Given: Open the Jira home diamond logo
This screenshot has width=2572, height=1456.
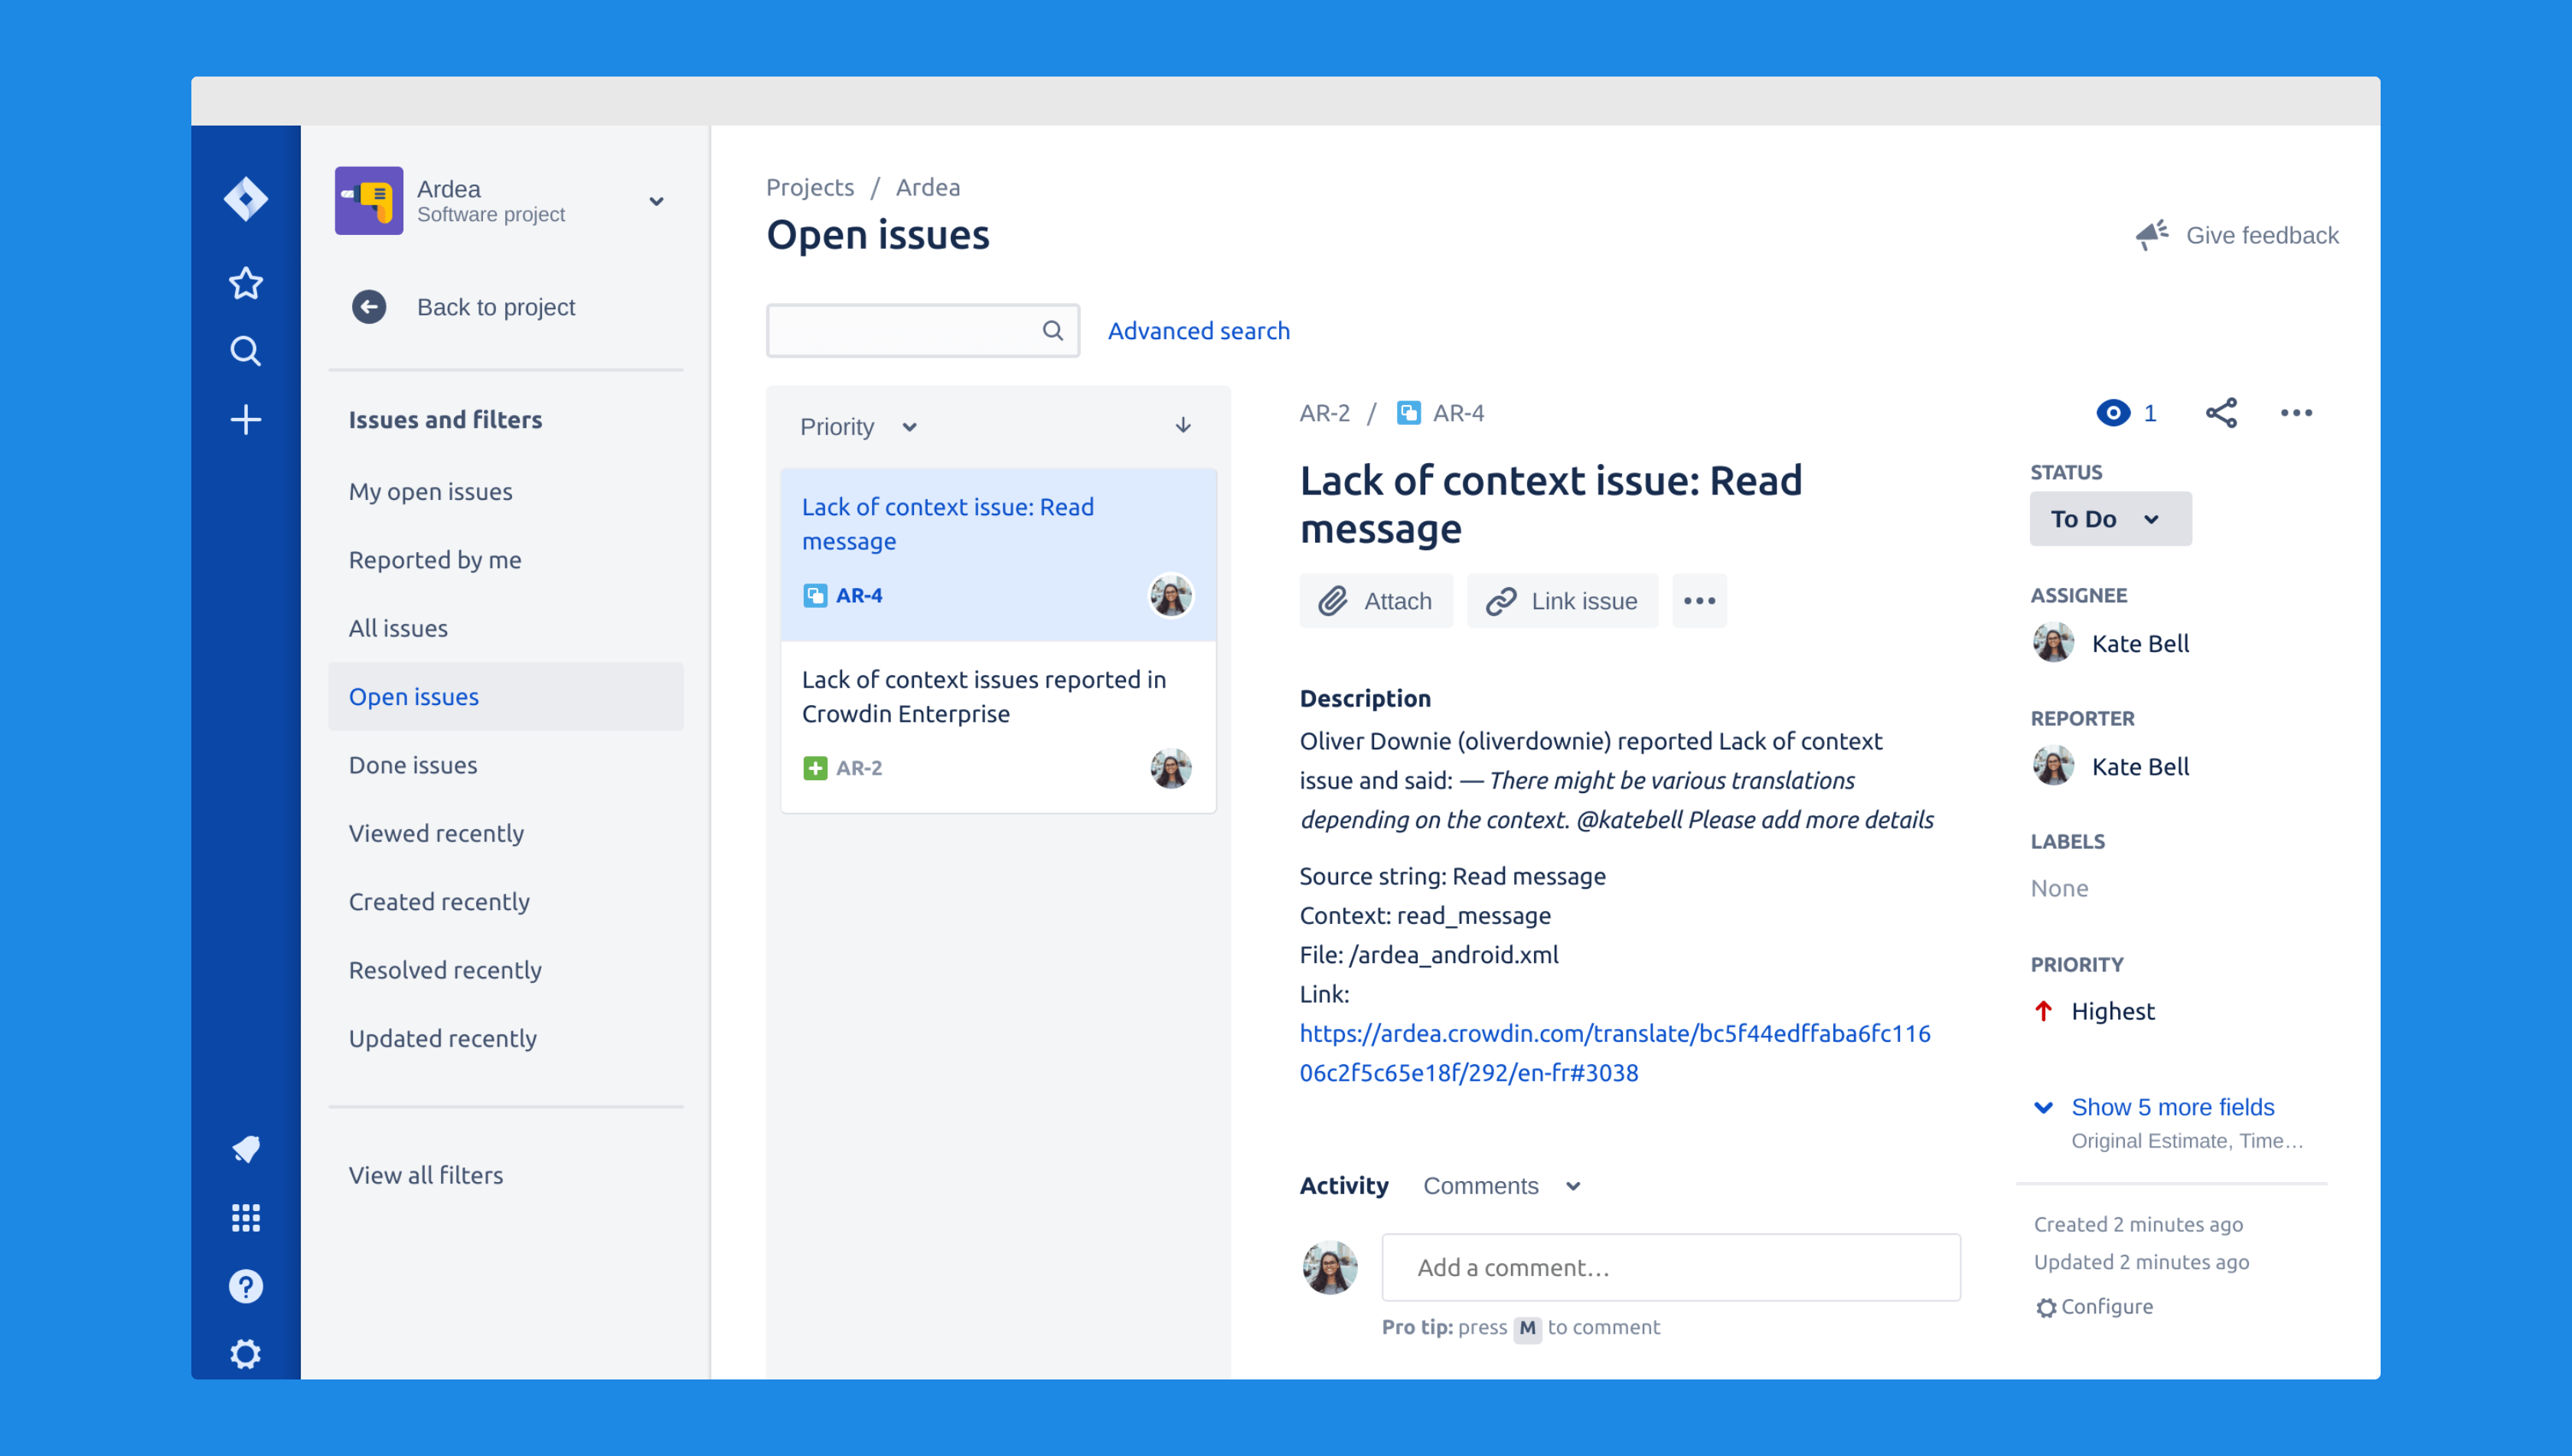Looking at the screenshot, I should 246,198.
